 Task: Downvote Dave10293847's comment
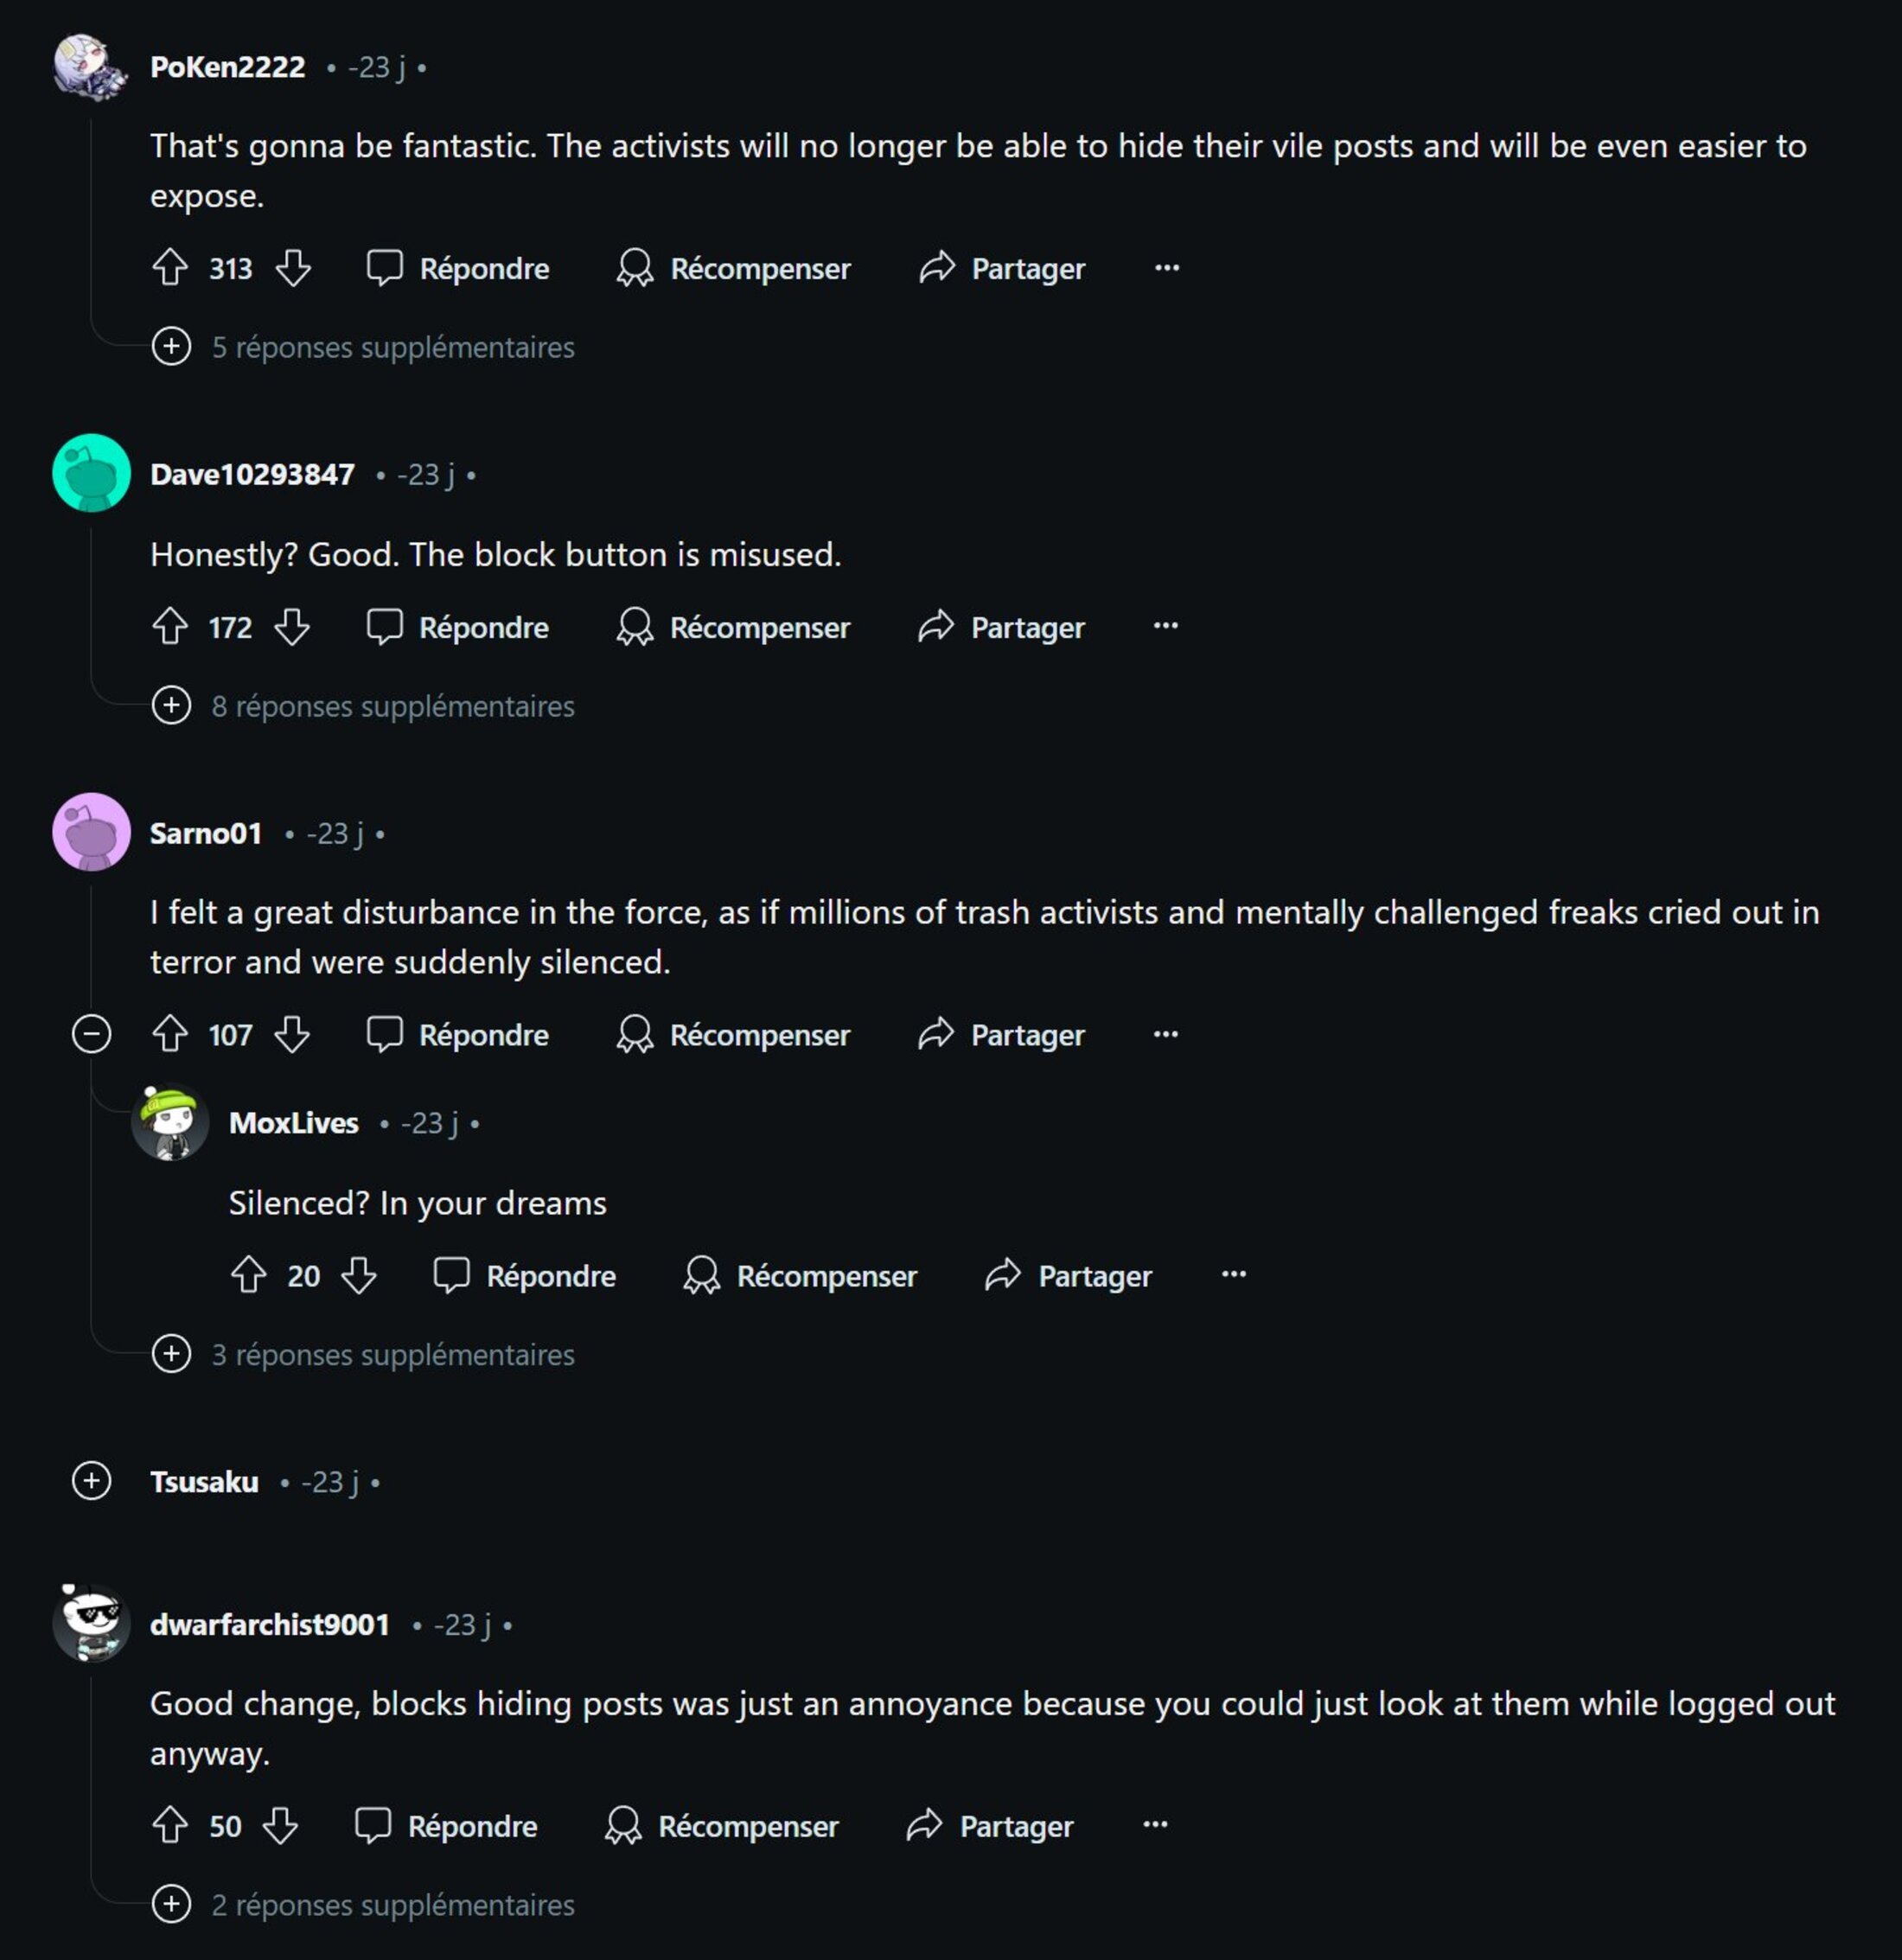click(292, 627)
